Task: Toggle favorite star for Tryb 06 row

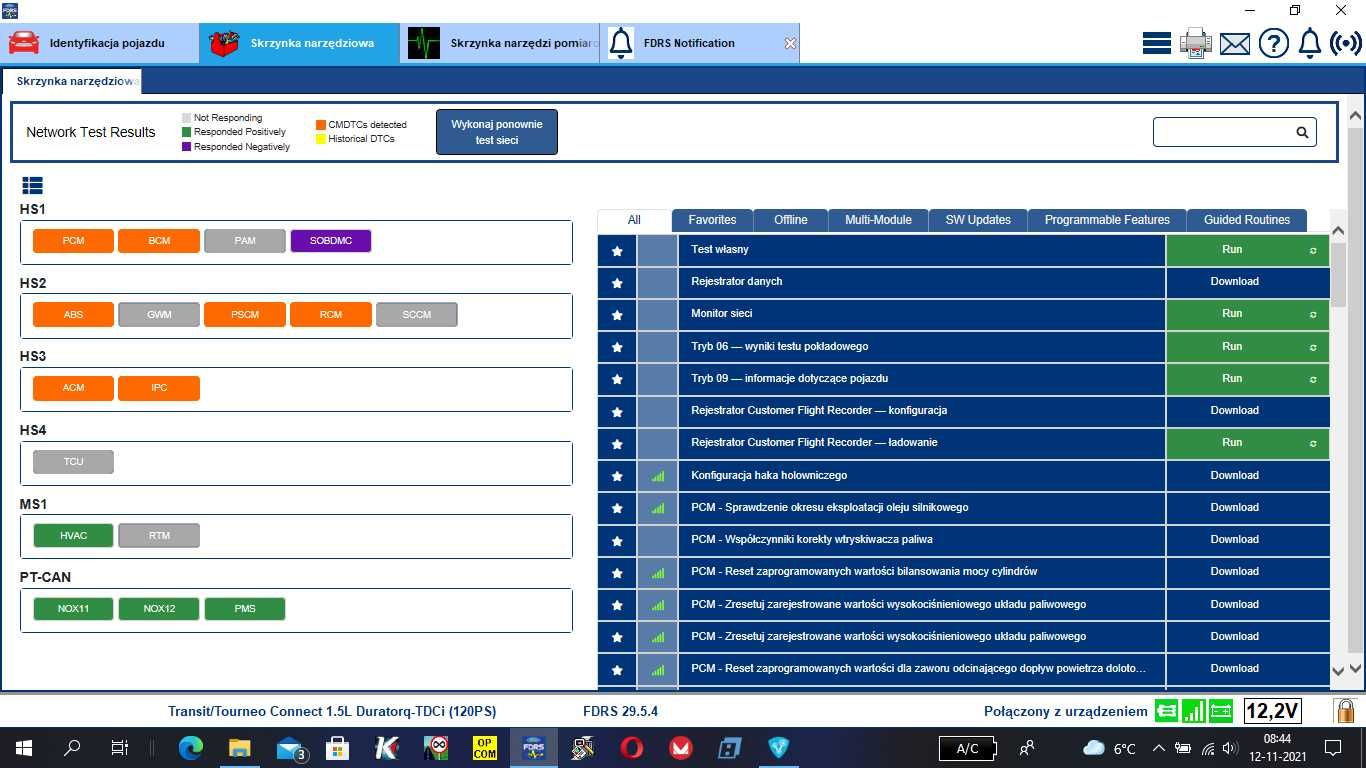Action: 617,347
